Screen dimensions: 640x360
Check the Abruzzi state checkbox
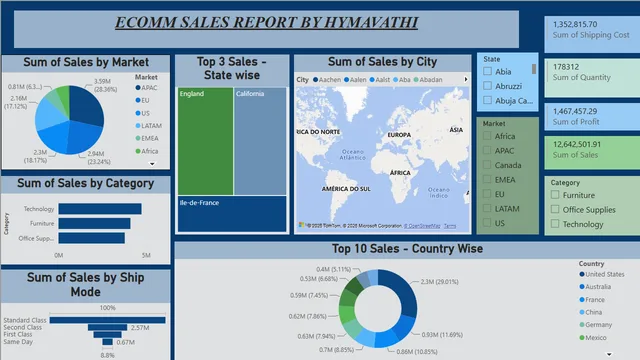click(x=487, y=86)
